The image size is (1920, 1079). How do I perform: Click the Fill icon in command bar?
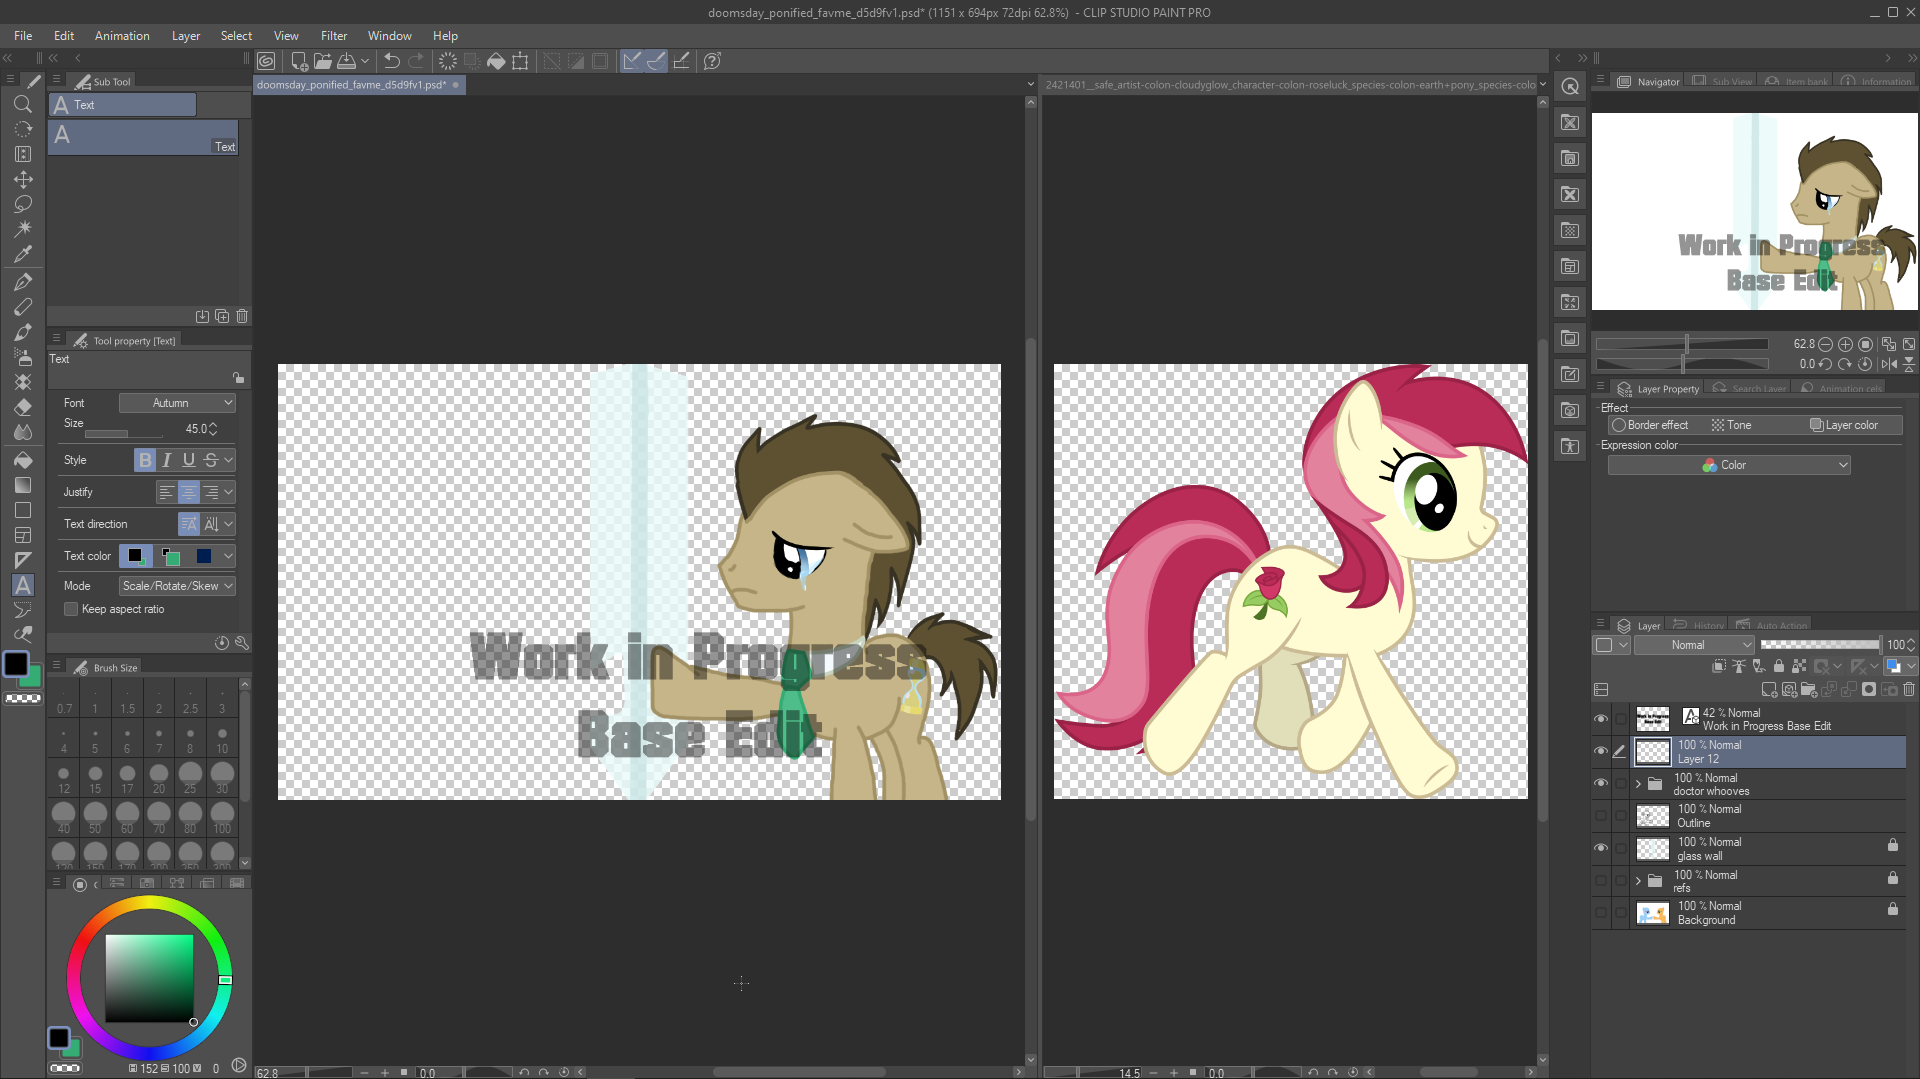(496, 61)
